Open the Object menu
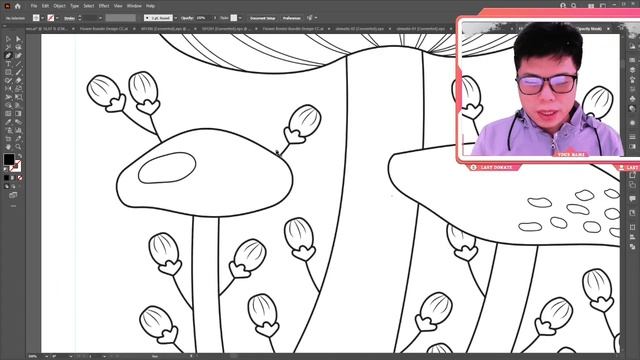The image size is (640, 360). click(x=59, y=6)
